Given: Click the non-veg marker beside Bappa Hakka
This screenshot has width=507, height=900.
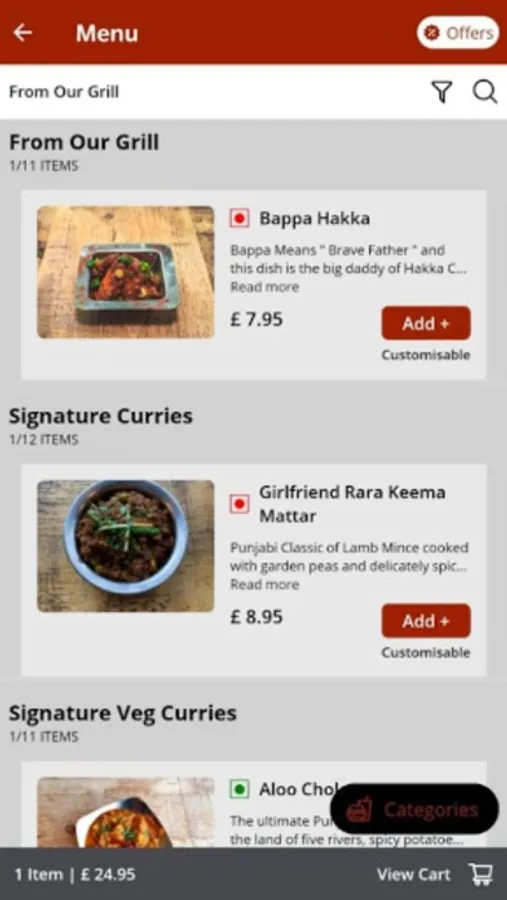Looking at the screenshot, I should tap(239, 218).
